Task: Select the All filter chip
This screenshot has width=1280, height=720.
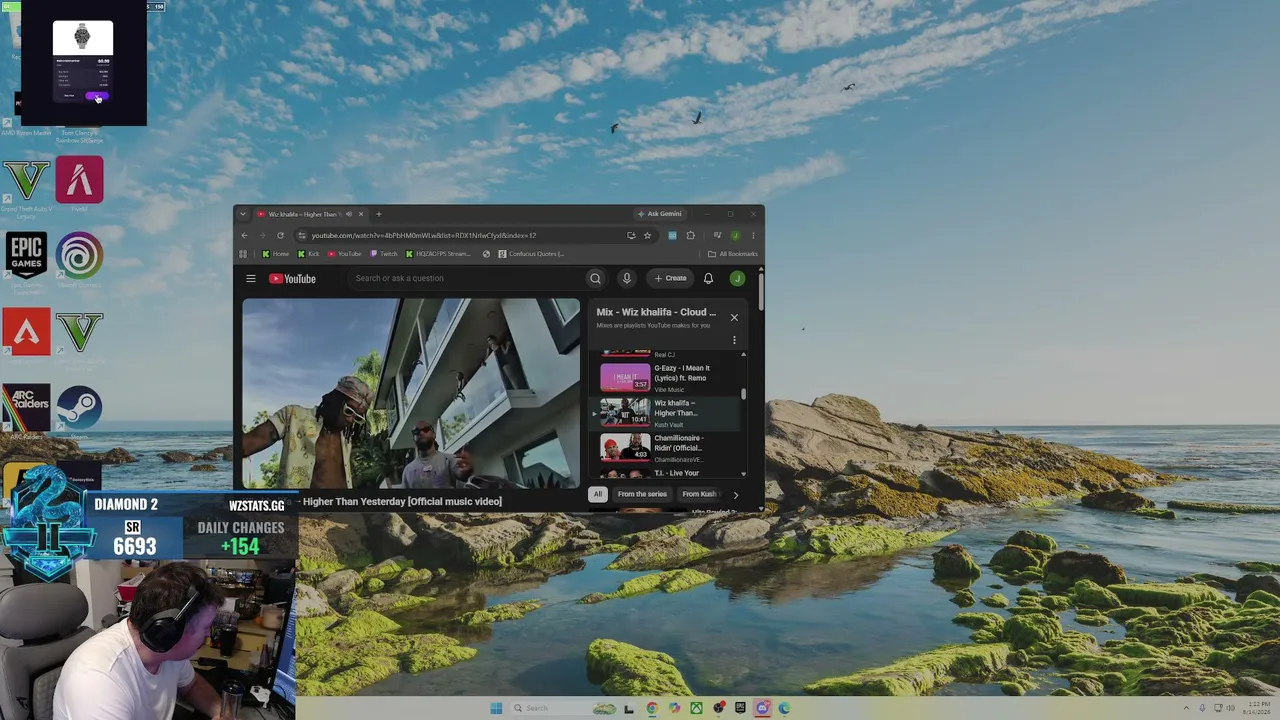Action: (597, 494)
